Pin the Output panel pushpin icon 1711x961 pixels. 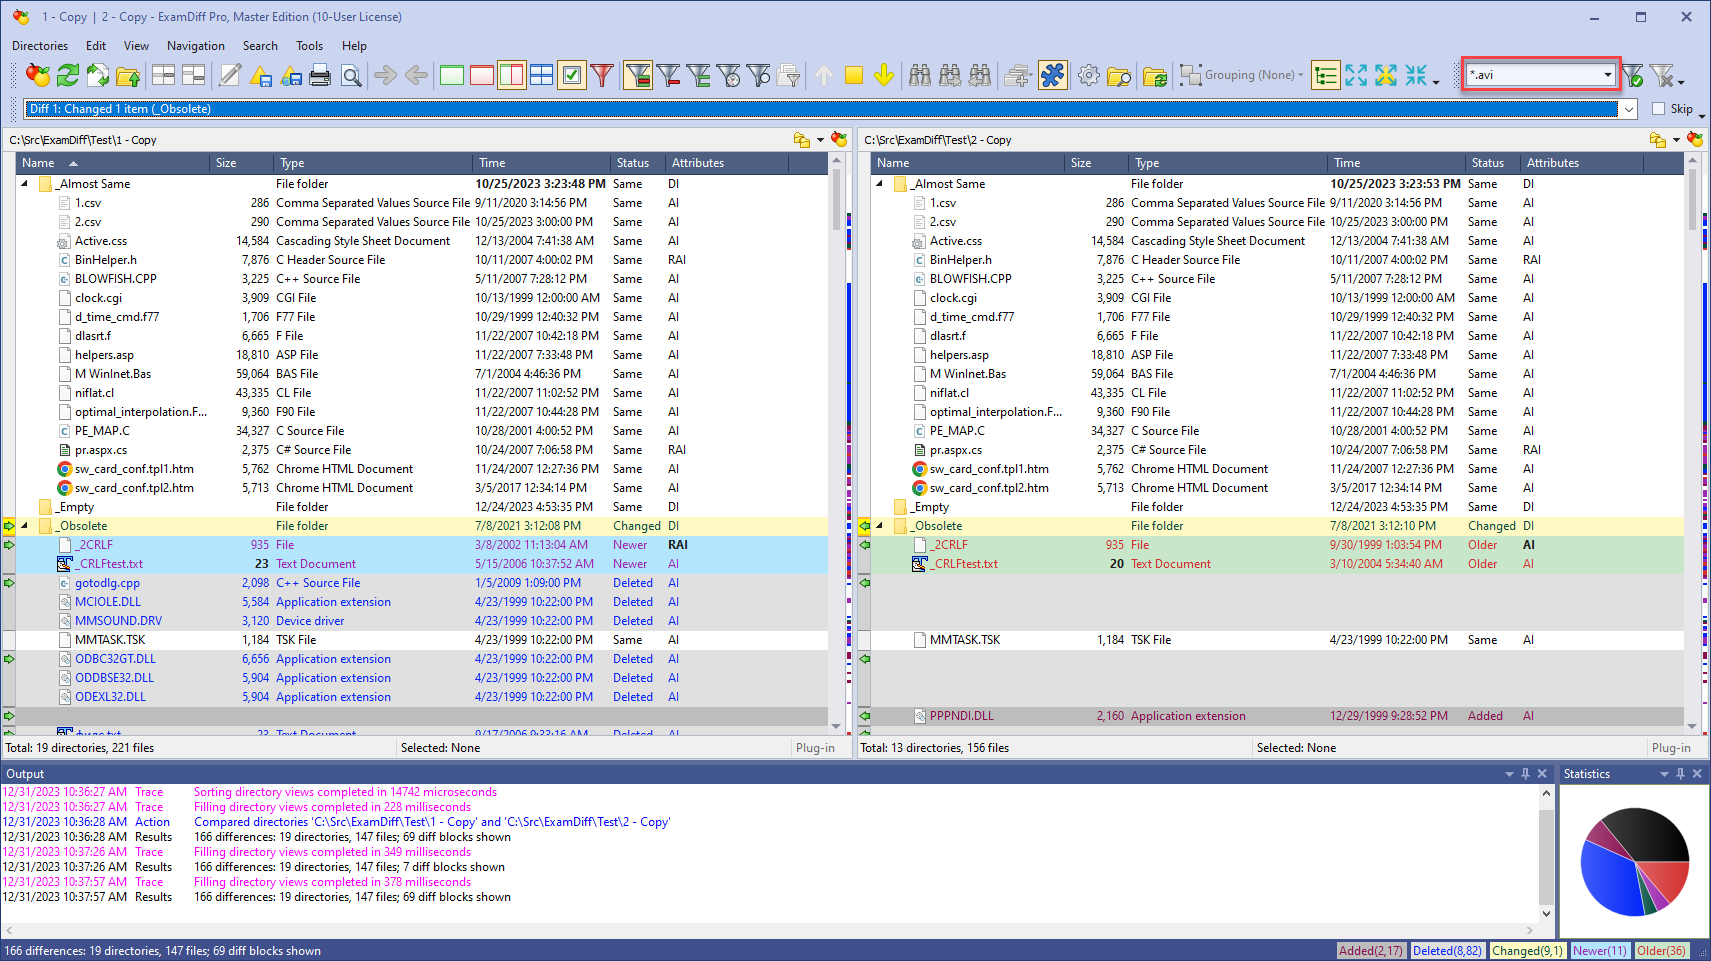click(1525, 774)
